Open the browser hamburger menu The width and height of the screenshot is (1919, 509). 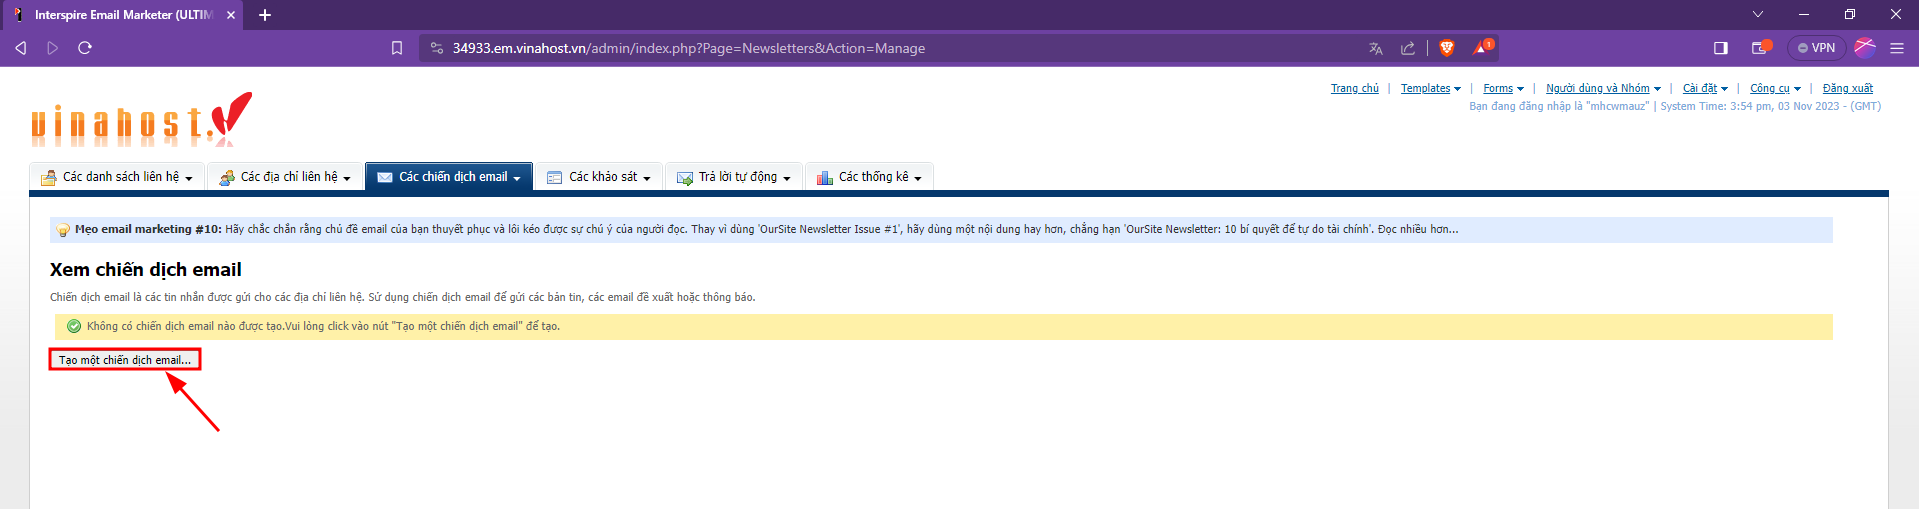pos(1896,48)
